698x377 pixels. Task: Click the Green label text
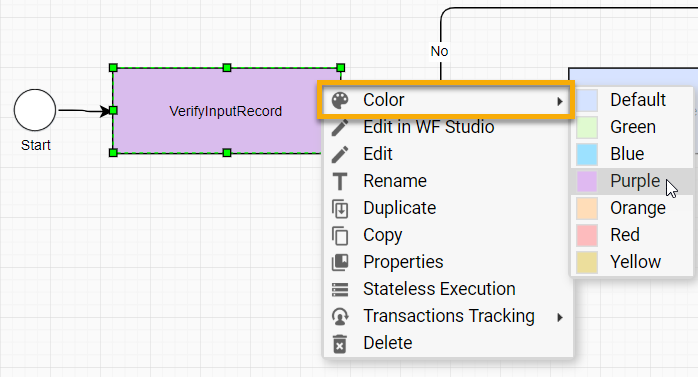tap(633, 127)
